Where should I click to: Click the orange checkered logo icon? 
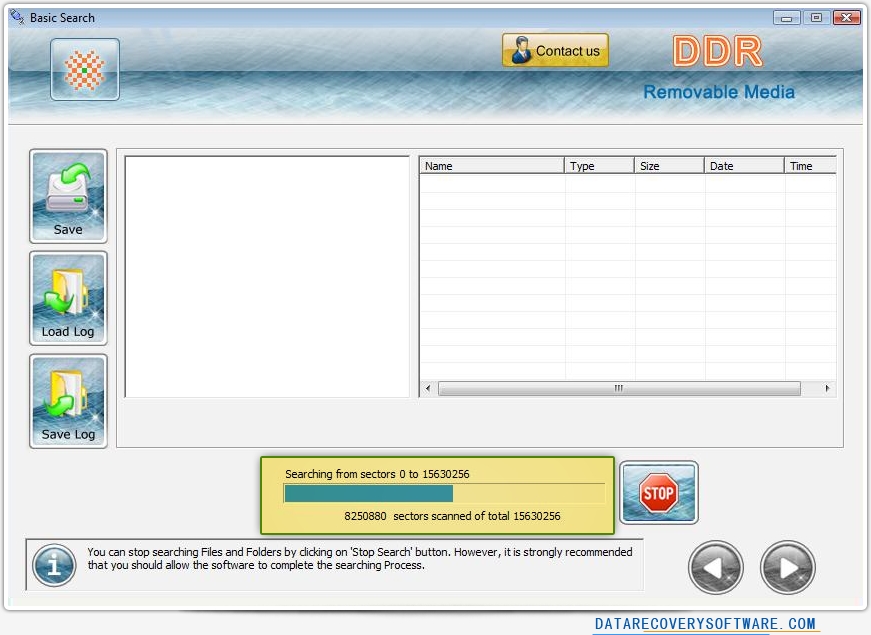click(84, 69)
